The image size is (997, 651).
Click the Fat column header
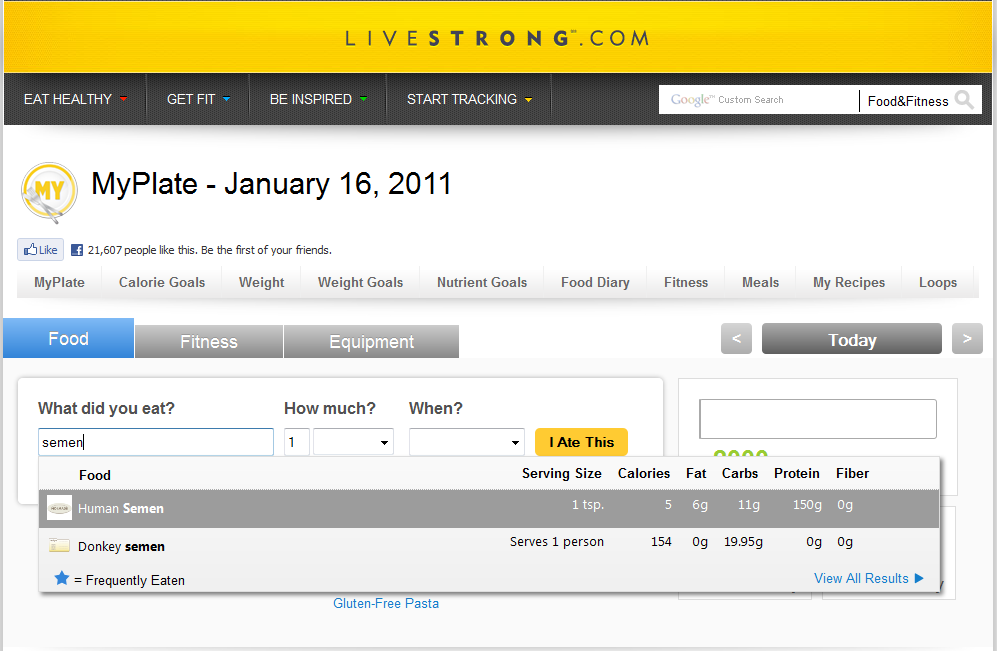[696, 474]
